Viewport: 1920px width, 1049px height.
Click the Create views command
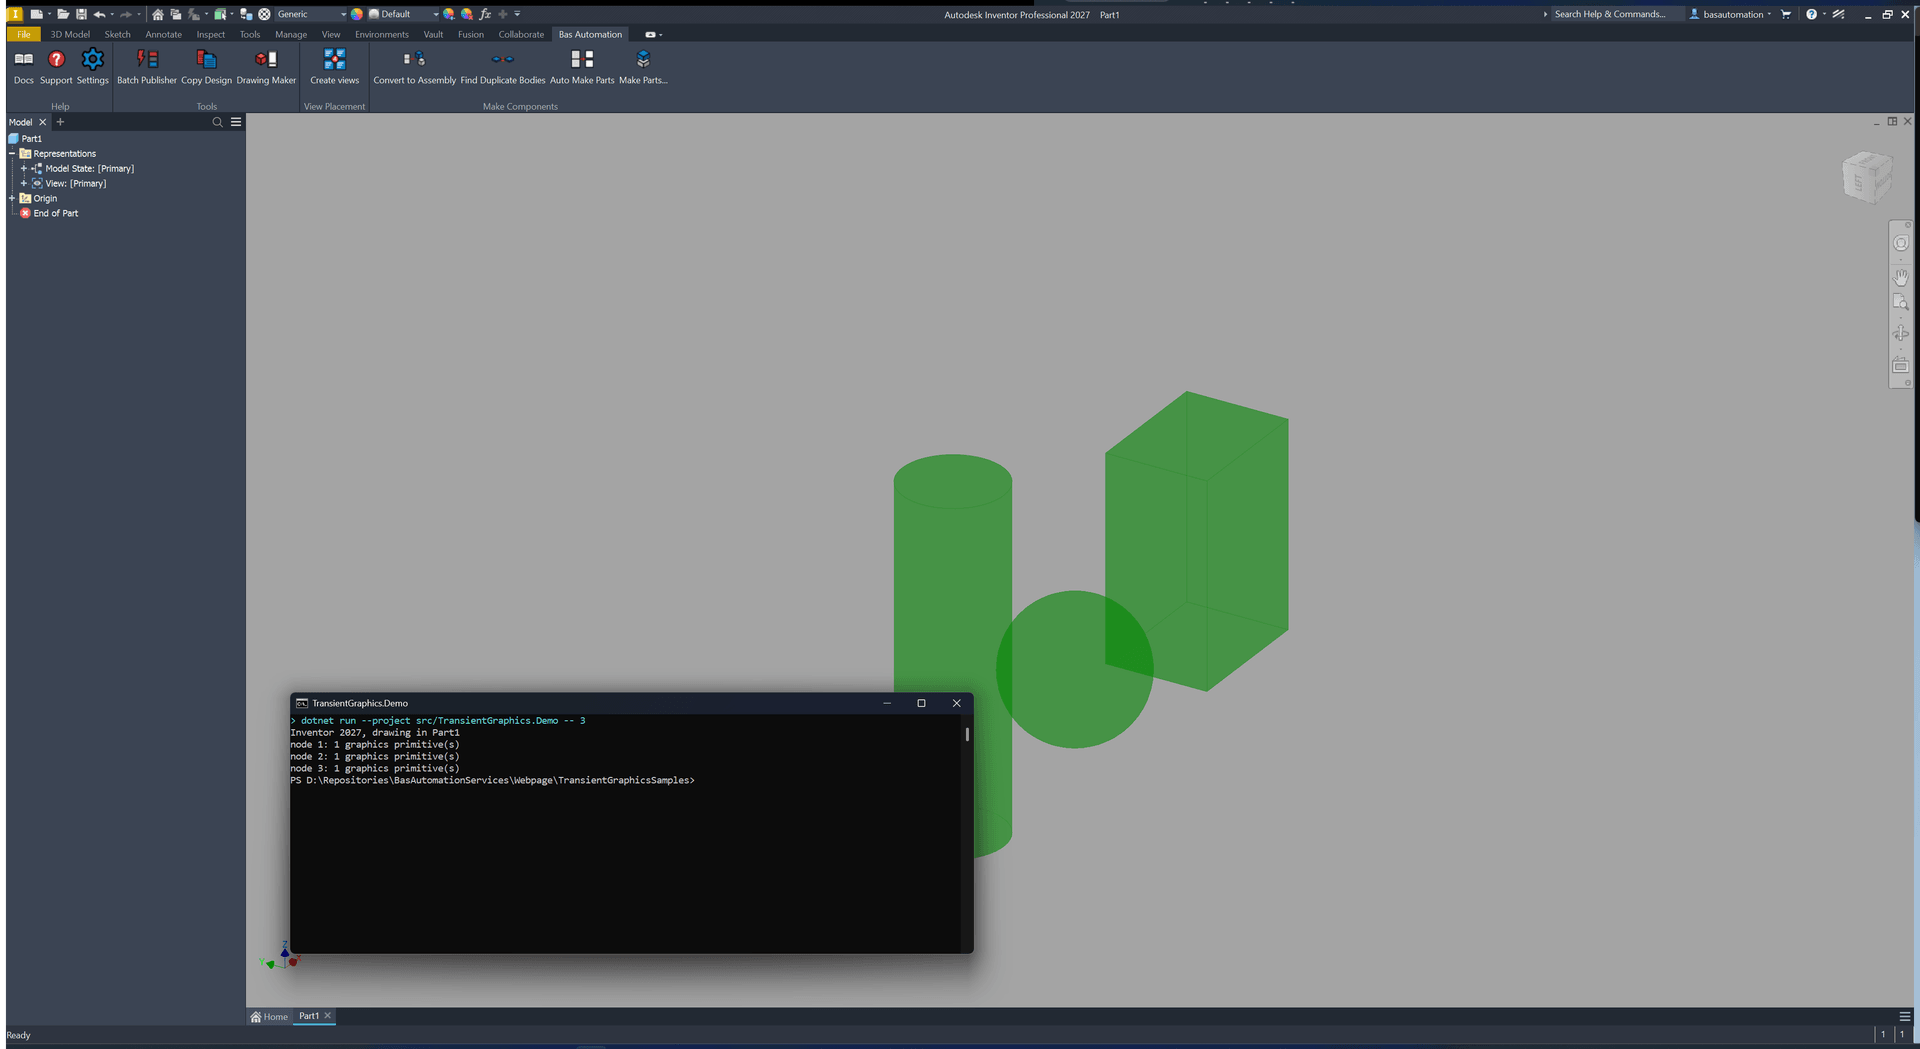coord(334,67)
